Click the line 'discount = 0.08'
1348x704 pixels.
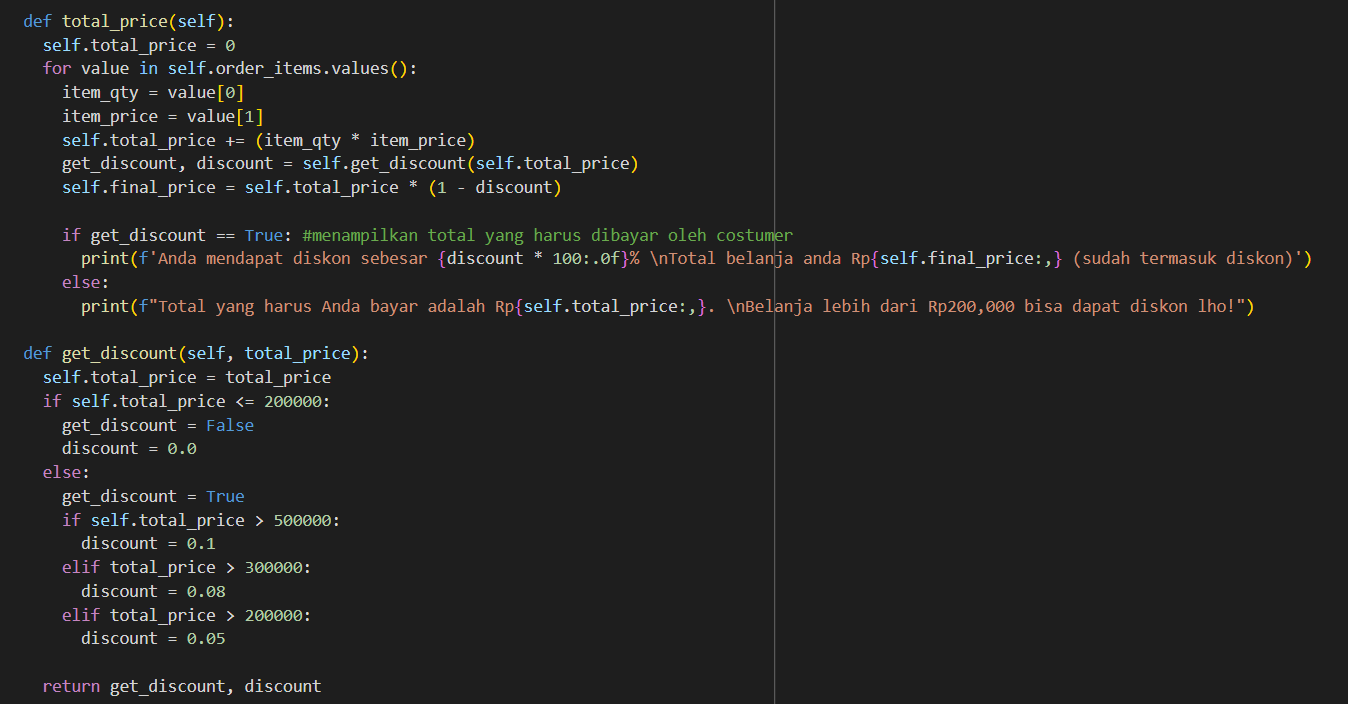coord(153,591)
